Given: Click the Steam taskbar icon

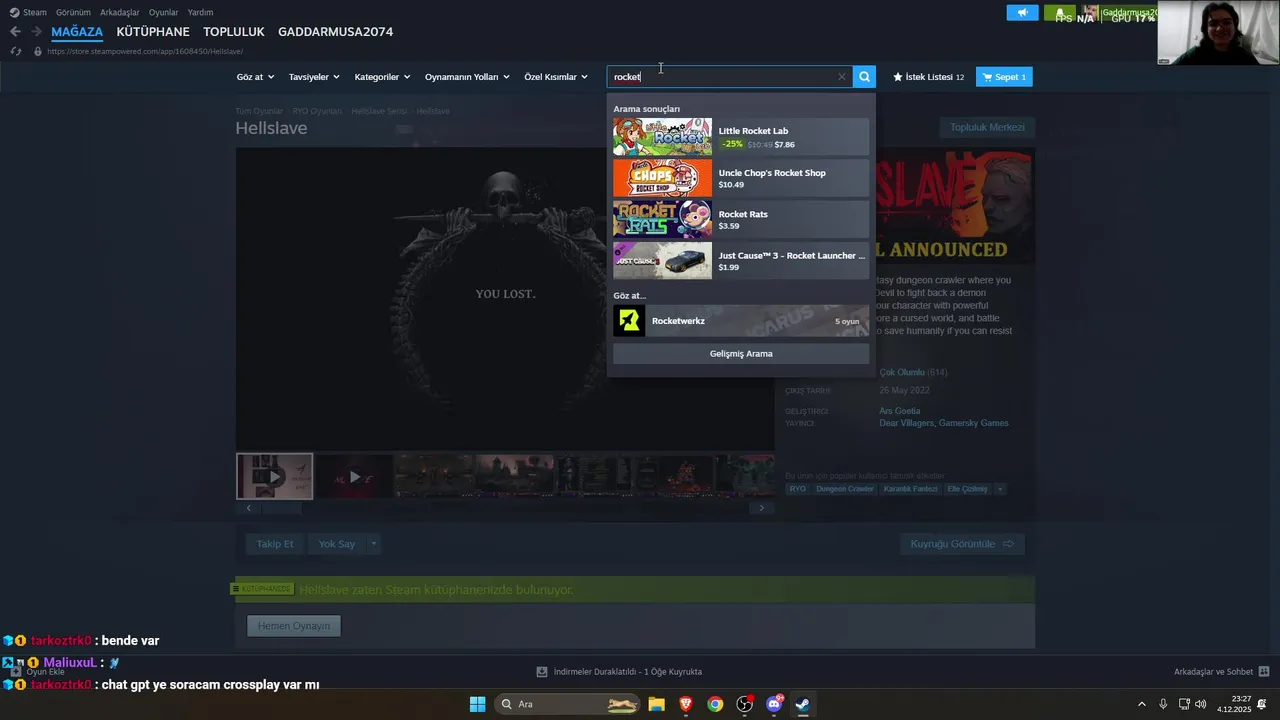Looking at the screenshot, I should point(803,704).
